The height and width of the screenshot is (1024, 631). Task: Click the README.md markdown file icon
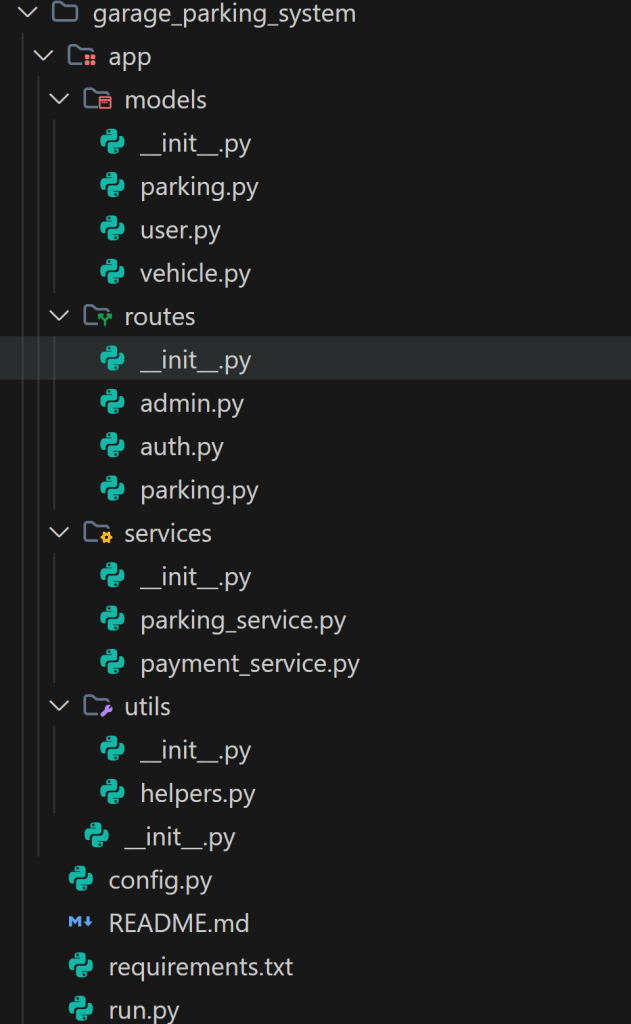[81, 923]
